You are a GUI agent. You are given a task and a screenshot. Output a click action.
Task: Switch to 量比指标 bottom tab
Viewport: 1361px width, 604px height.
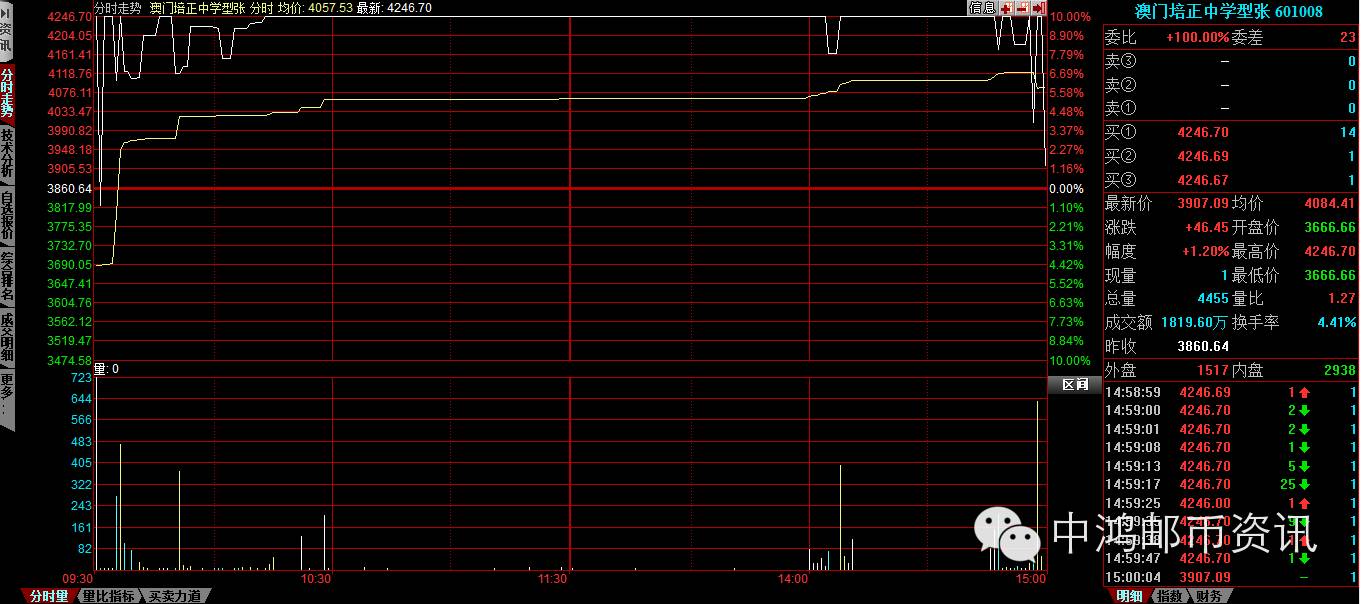click(x=108, y=596)
